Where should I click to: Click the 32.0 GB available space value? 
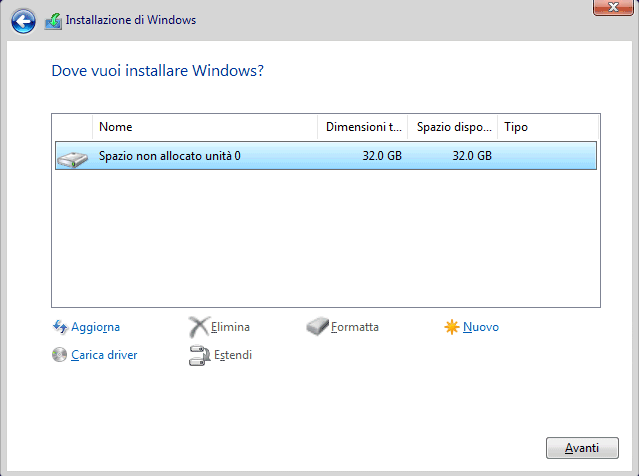(472, 156)
